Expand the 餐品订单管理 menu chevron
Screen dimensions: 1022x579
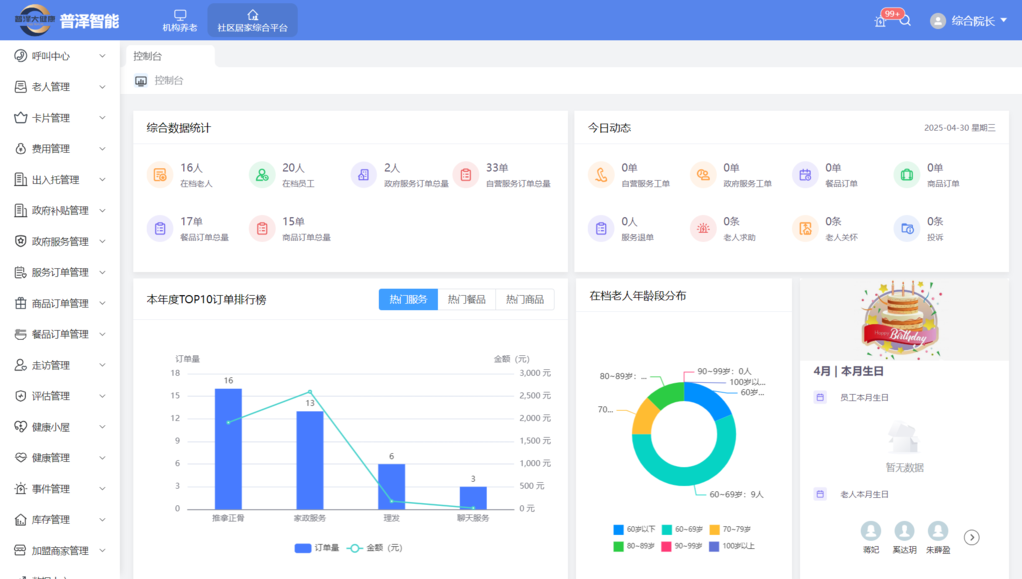(102, 334)
